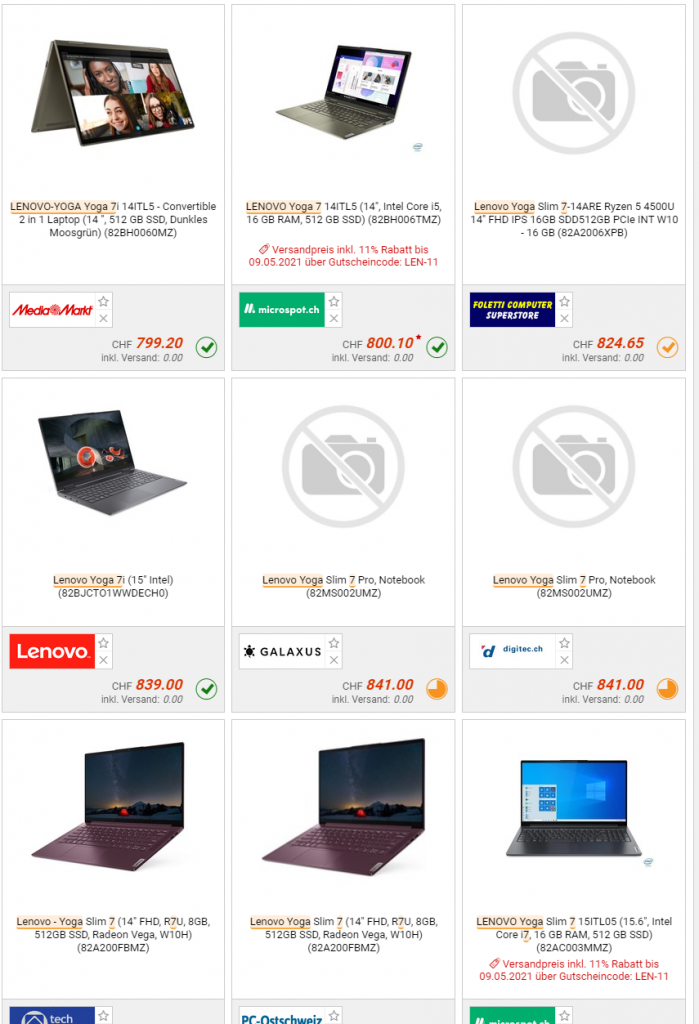Screen dimensions: 699x1024
Task: Click LEN-11 voucher discount note under Yoga 7 14ITL5
Action: pyautogui.click(x=344, y=255)
